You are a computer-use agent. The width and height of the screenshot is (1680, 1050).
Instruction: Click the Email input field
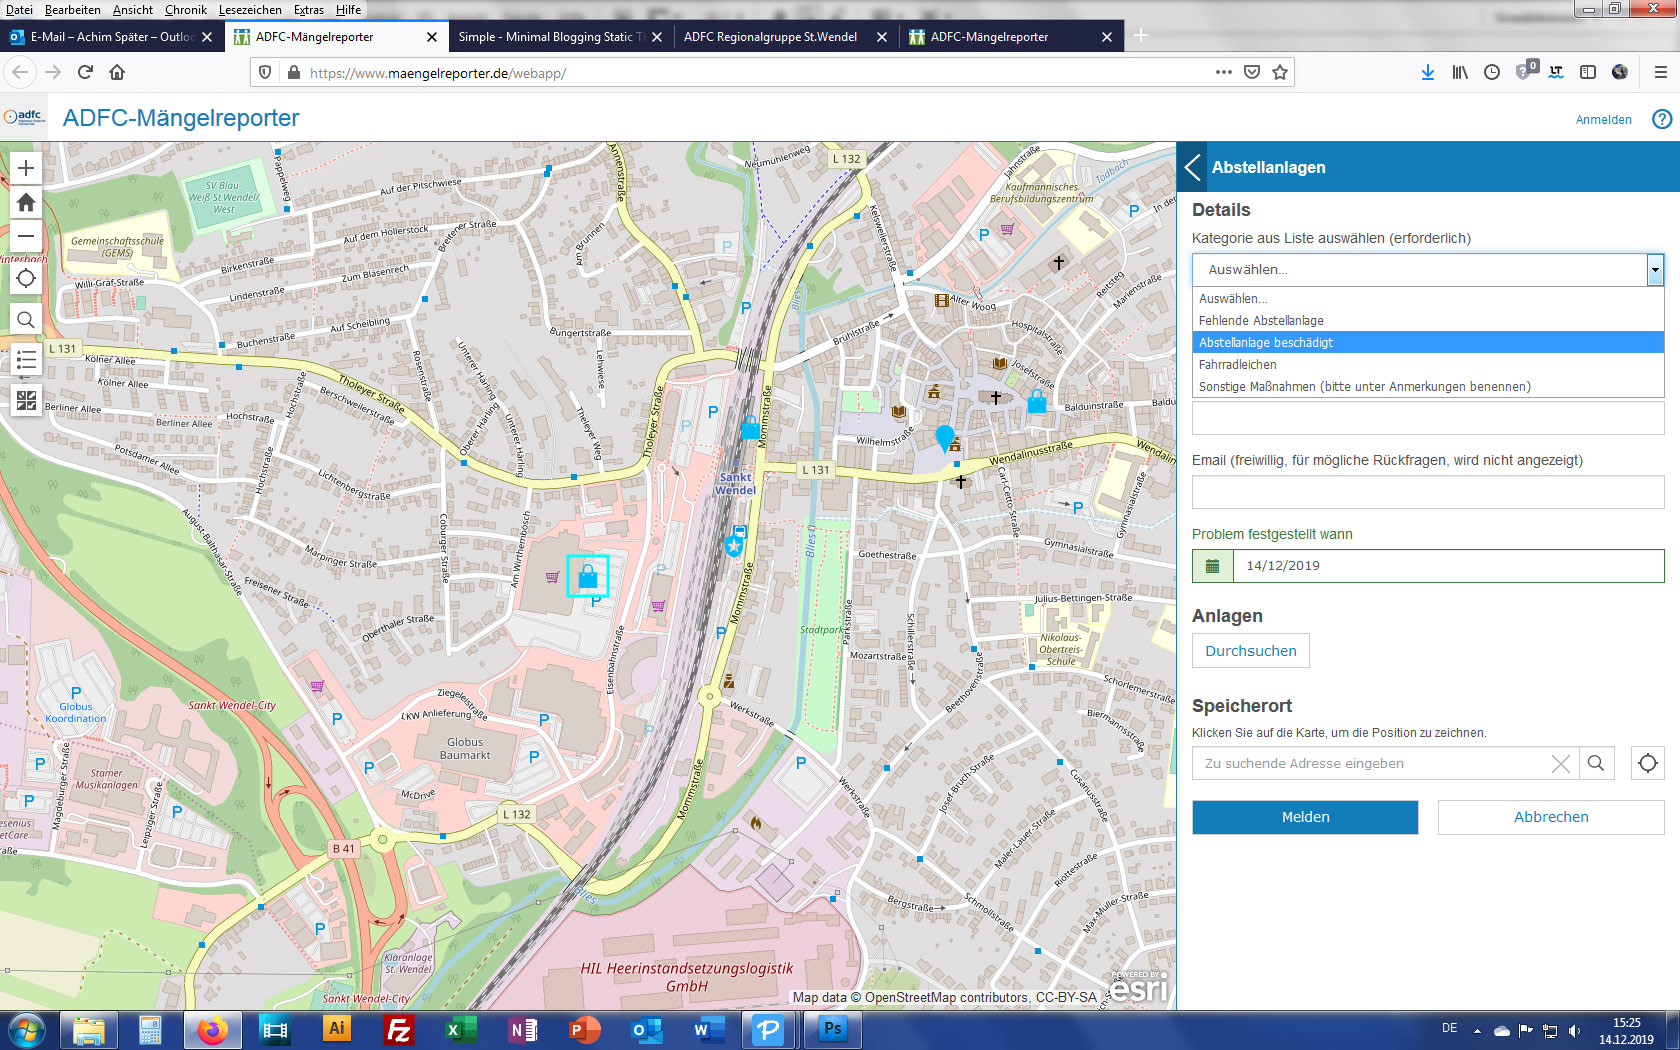click(x=1428, y=492)
